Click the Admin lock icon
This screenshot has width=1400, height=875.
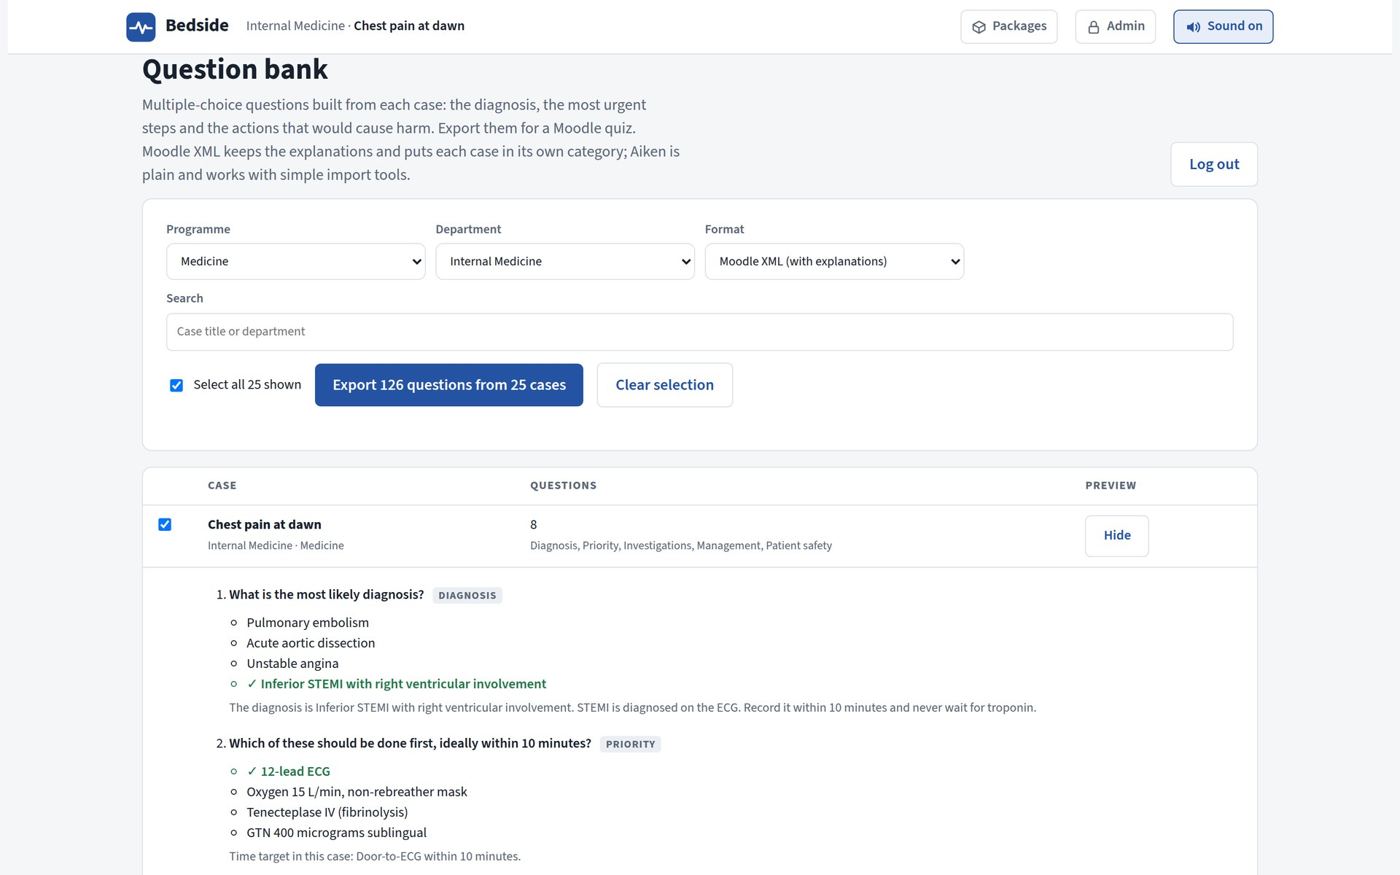1093,27
